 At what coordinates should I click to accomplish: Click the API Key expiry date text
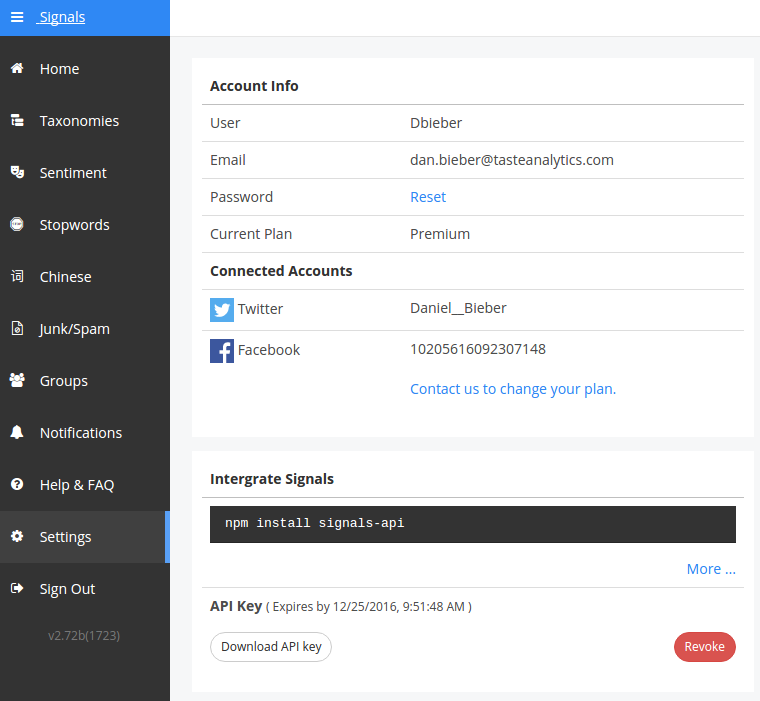tap(368, 606)
